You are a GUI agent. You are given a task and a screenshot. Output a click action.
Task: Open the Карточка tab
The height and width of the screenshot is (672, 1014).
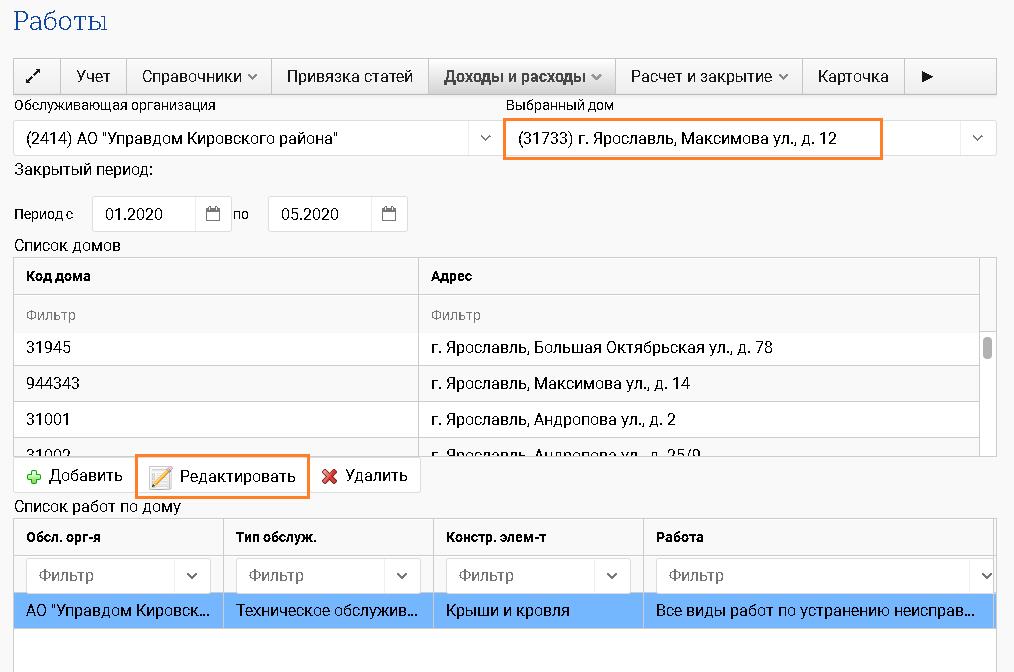[x=852, y=76]
